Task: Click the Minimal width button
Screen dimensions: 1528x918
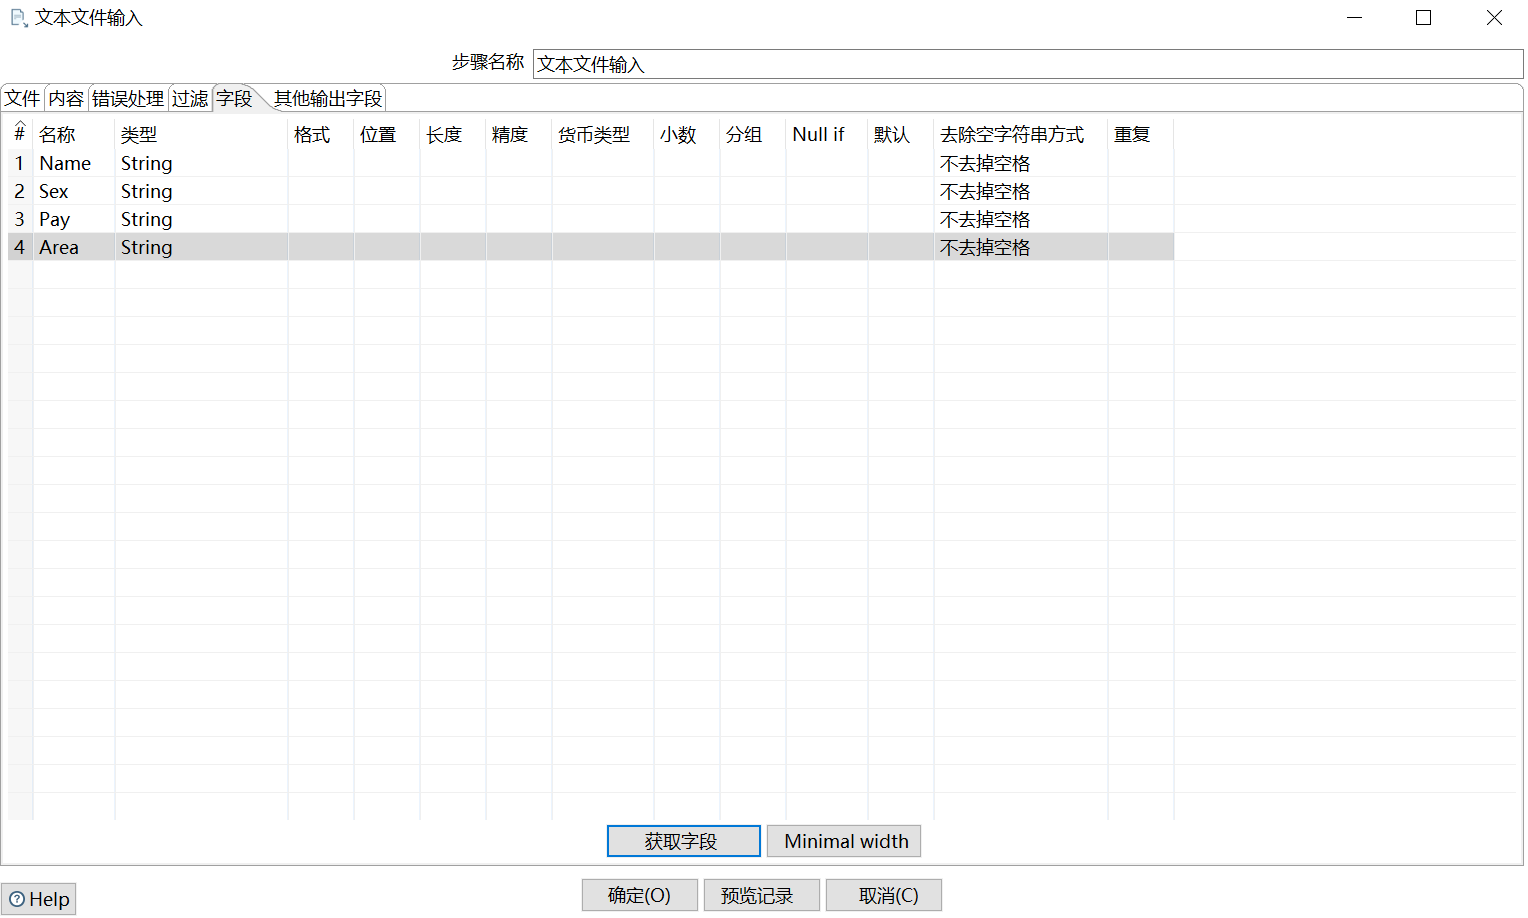Action: 844,841
